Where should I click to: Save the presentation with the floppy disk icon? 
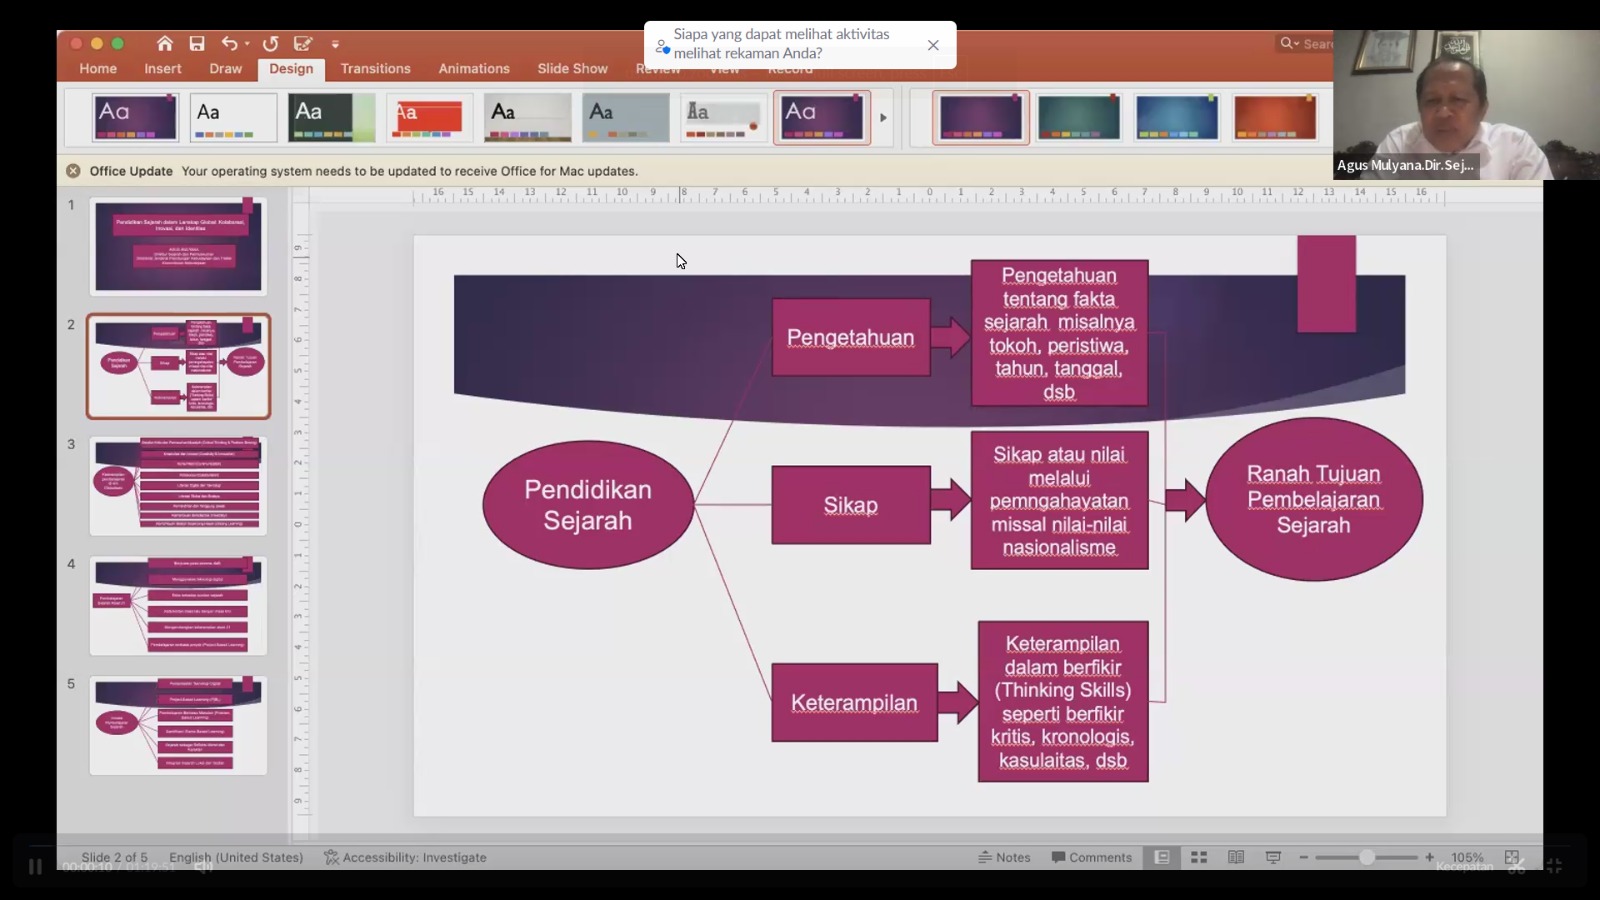pyautogui.click(x=197, y=43)
